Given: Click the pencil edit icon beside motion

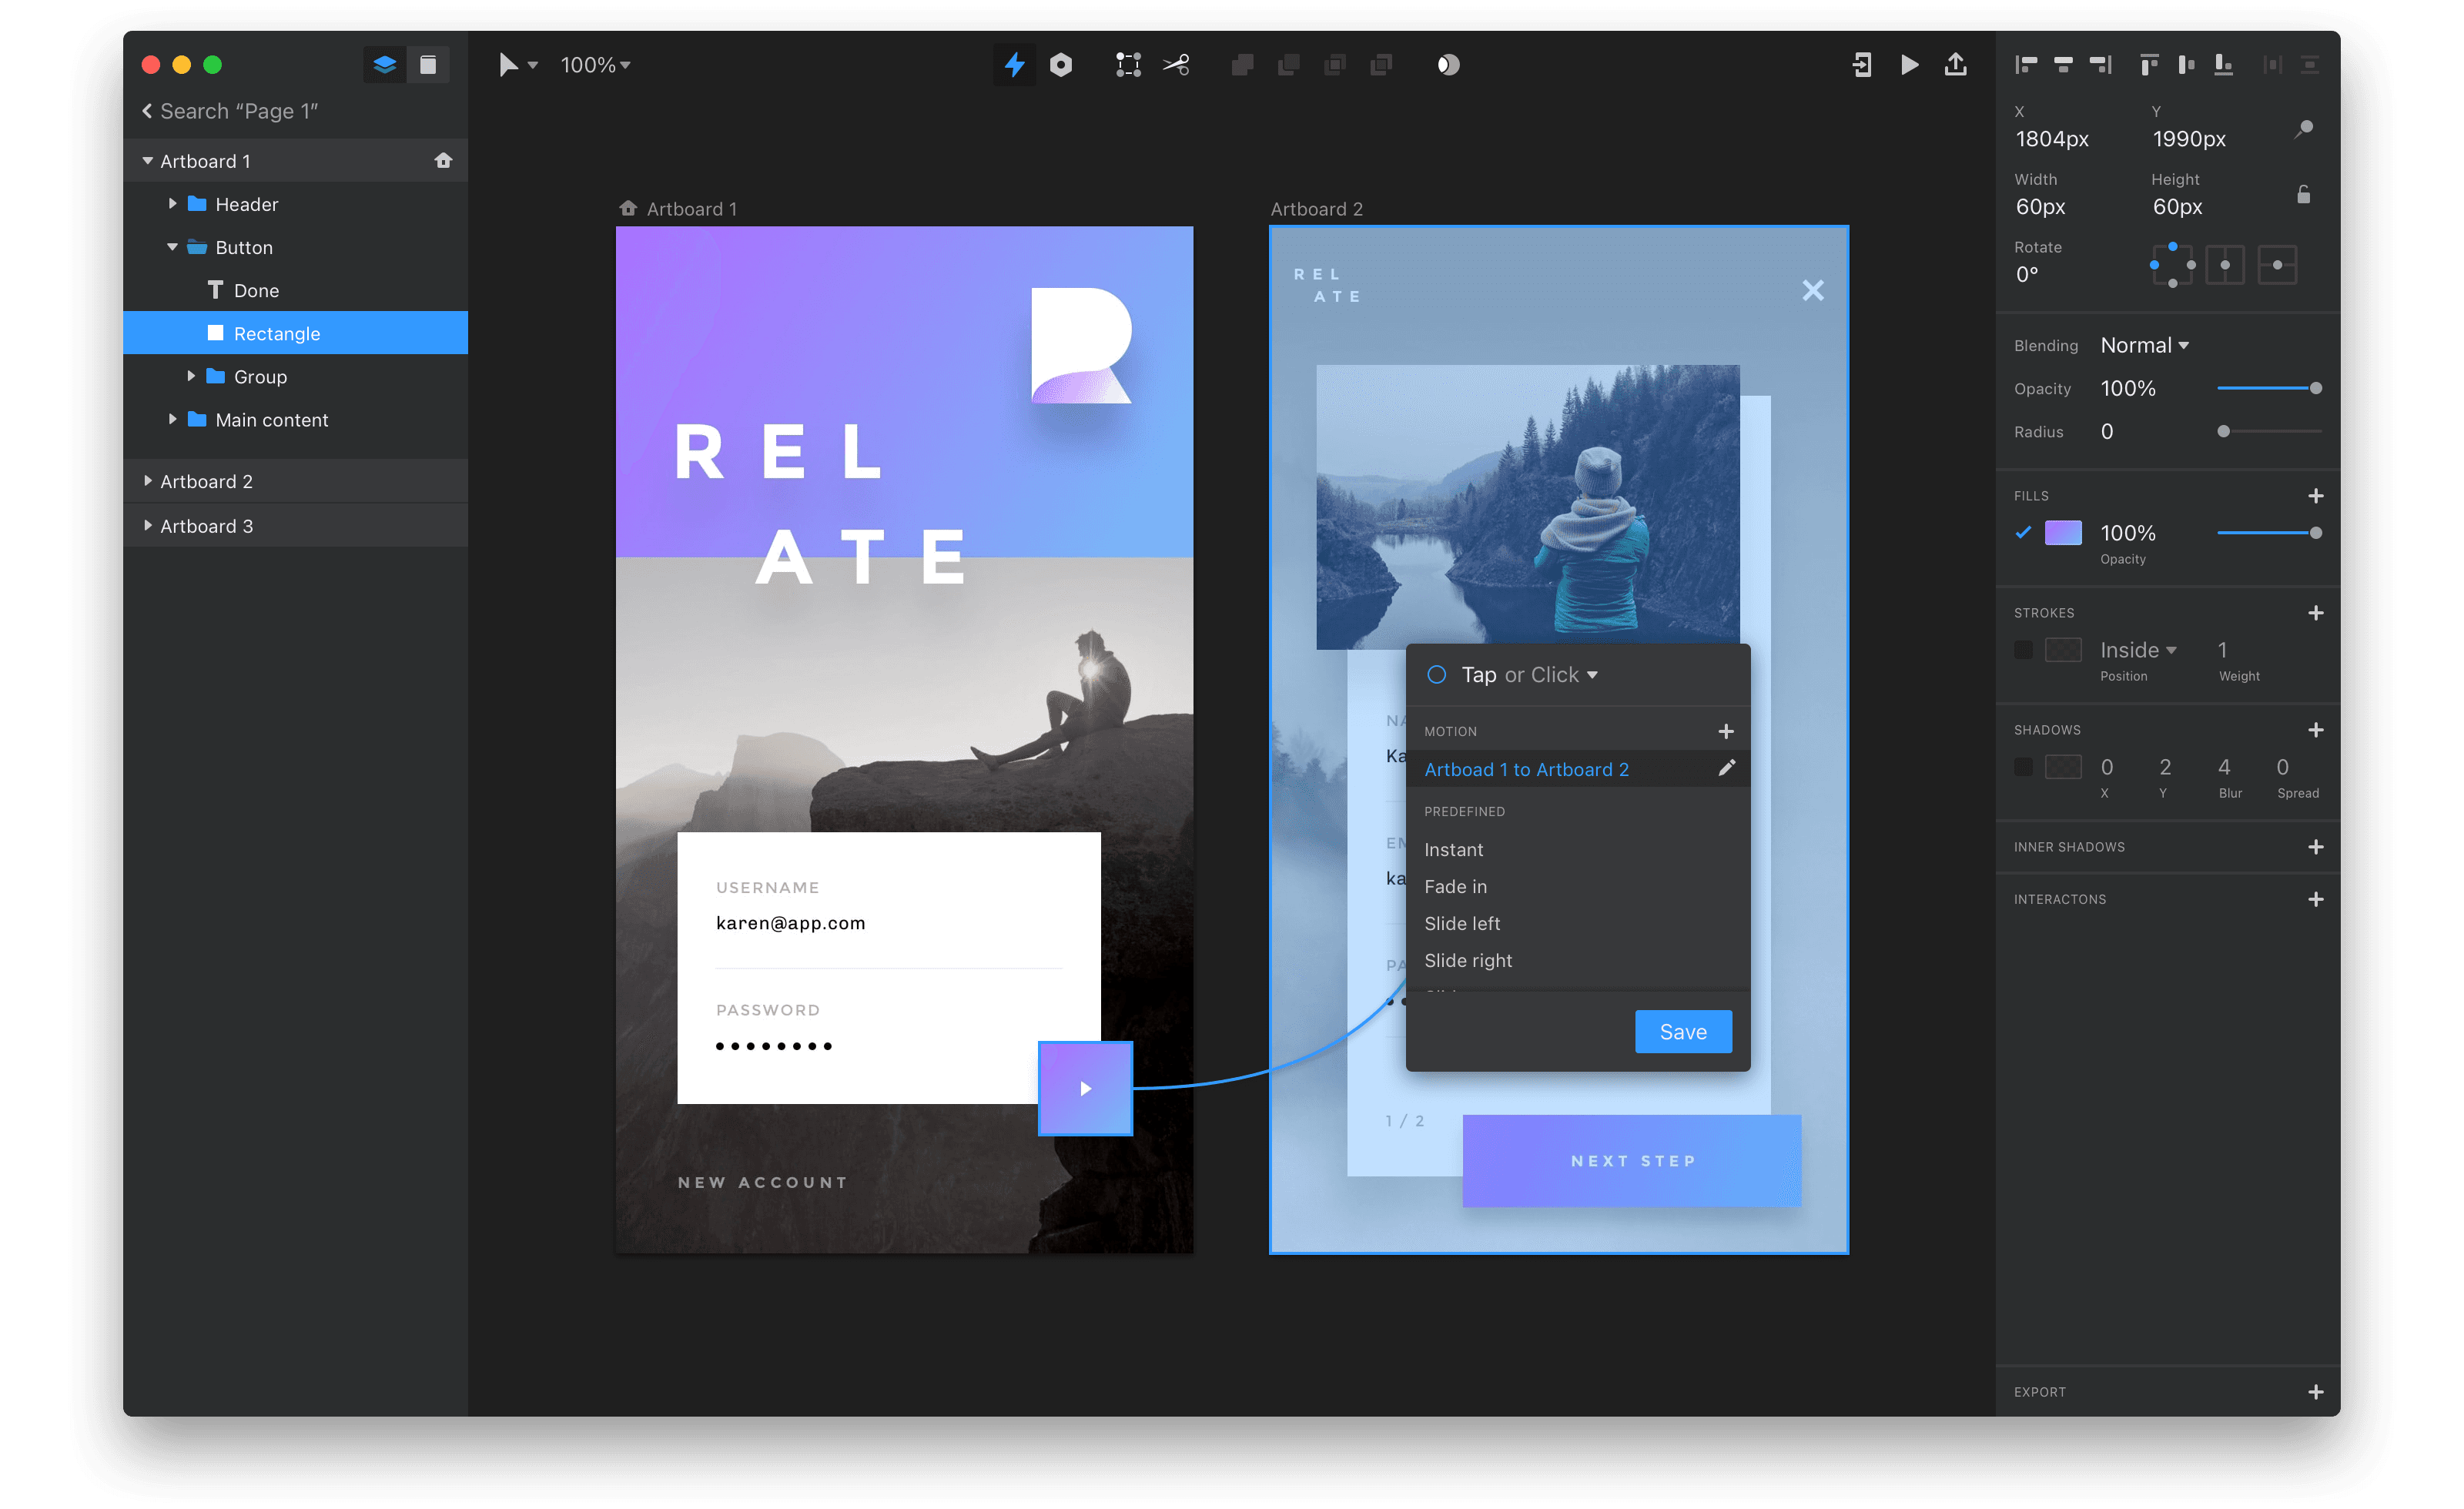Looking at the screenshot, I should point(1726,768).
